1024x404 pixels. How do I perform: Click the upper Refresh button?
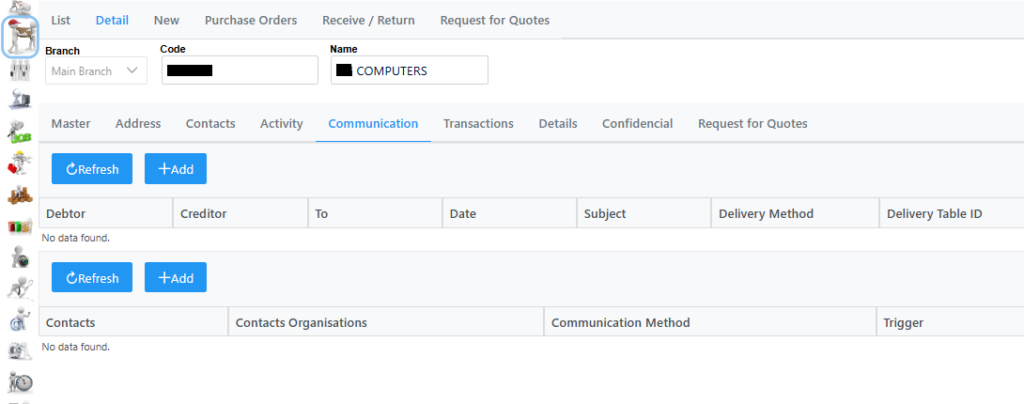point(92,169)
